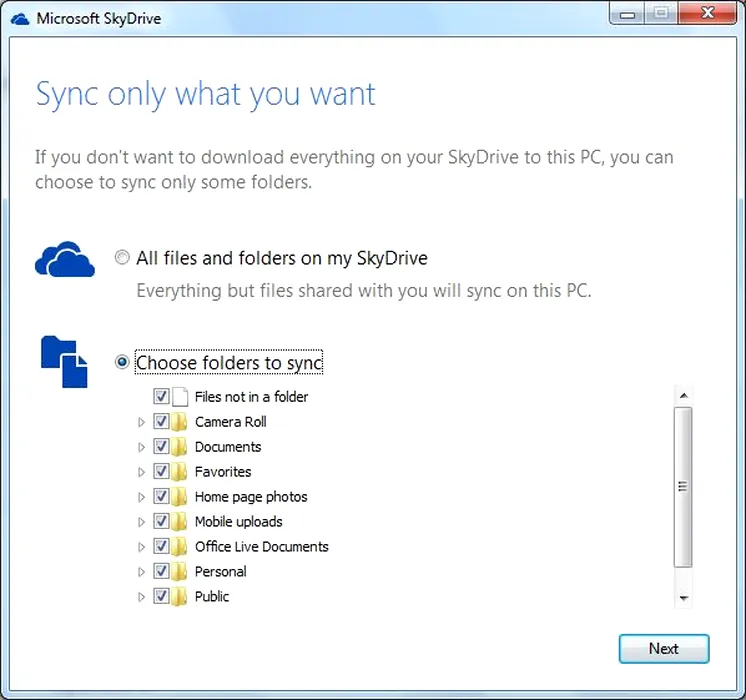
Task: Select All files and folders on my SkyDrive
Action: pos(122,258)
